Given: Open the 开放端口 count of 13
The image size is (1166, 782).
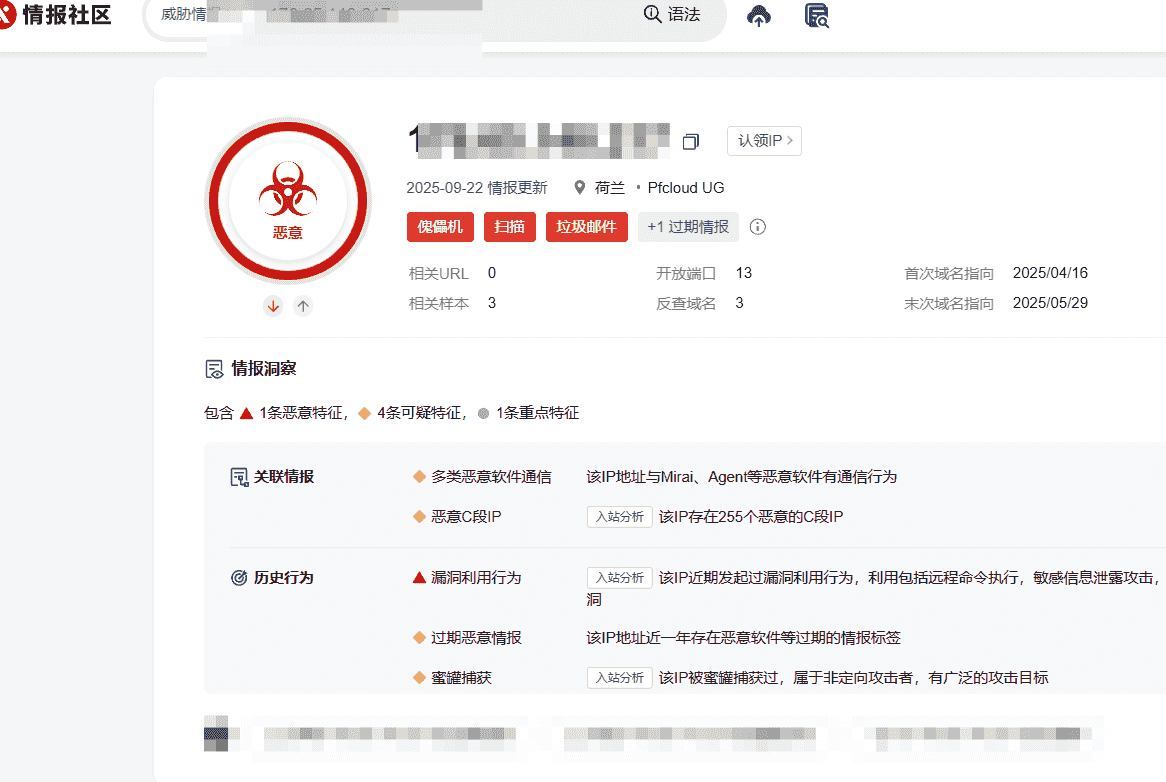Looking at the screenshot, I should coord(743,273).
